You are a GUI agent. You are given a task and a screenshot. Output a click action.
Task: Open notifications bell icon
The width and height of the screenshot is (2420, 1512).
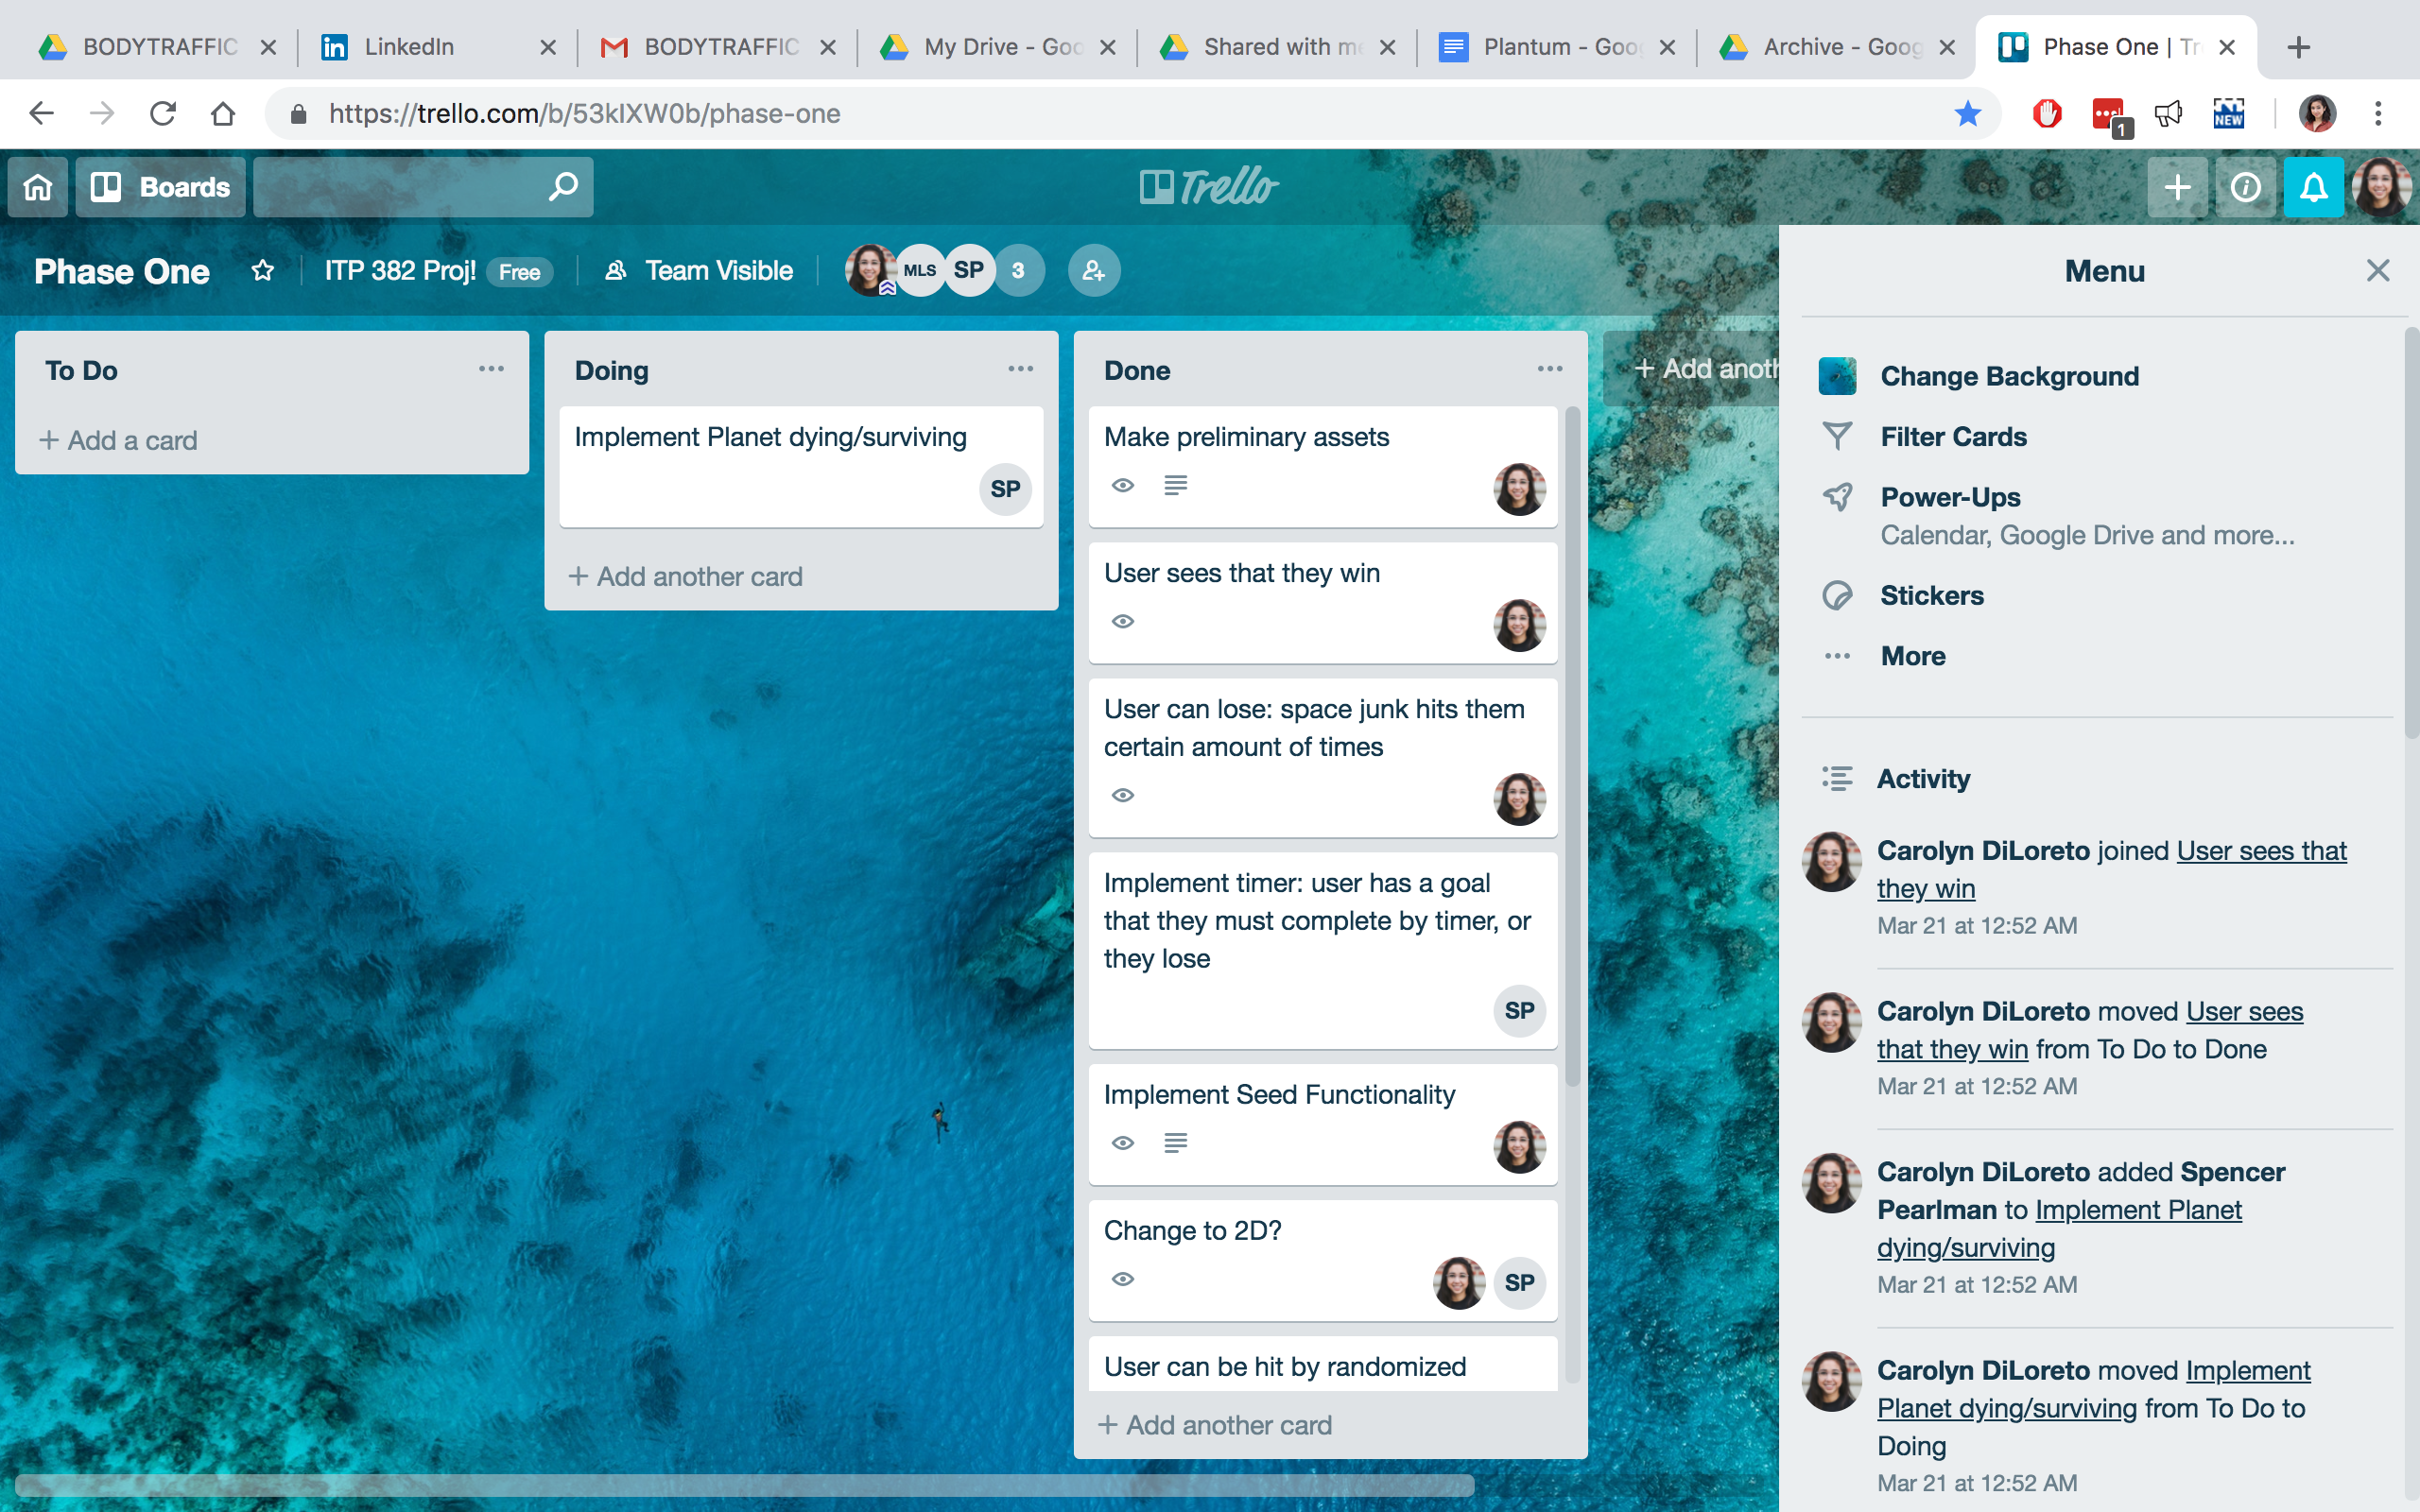coord(2313,186)
